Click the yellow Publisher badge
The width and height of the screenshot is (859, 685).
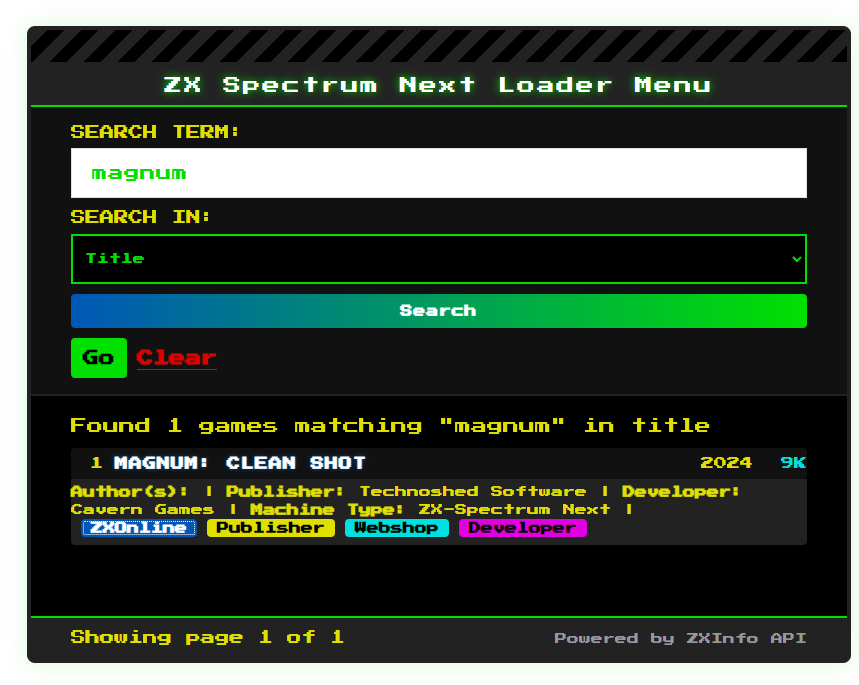click(x=270, y=528)
